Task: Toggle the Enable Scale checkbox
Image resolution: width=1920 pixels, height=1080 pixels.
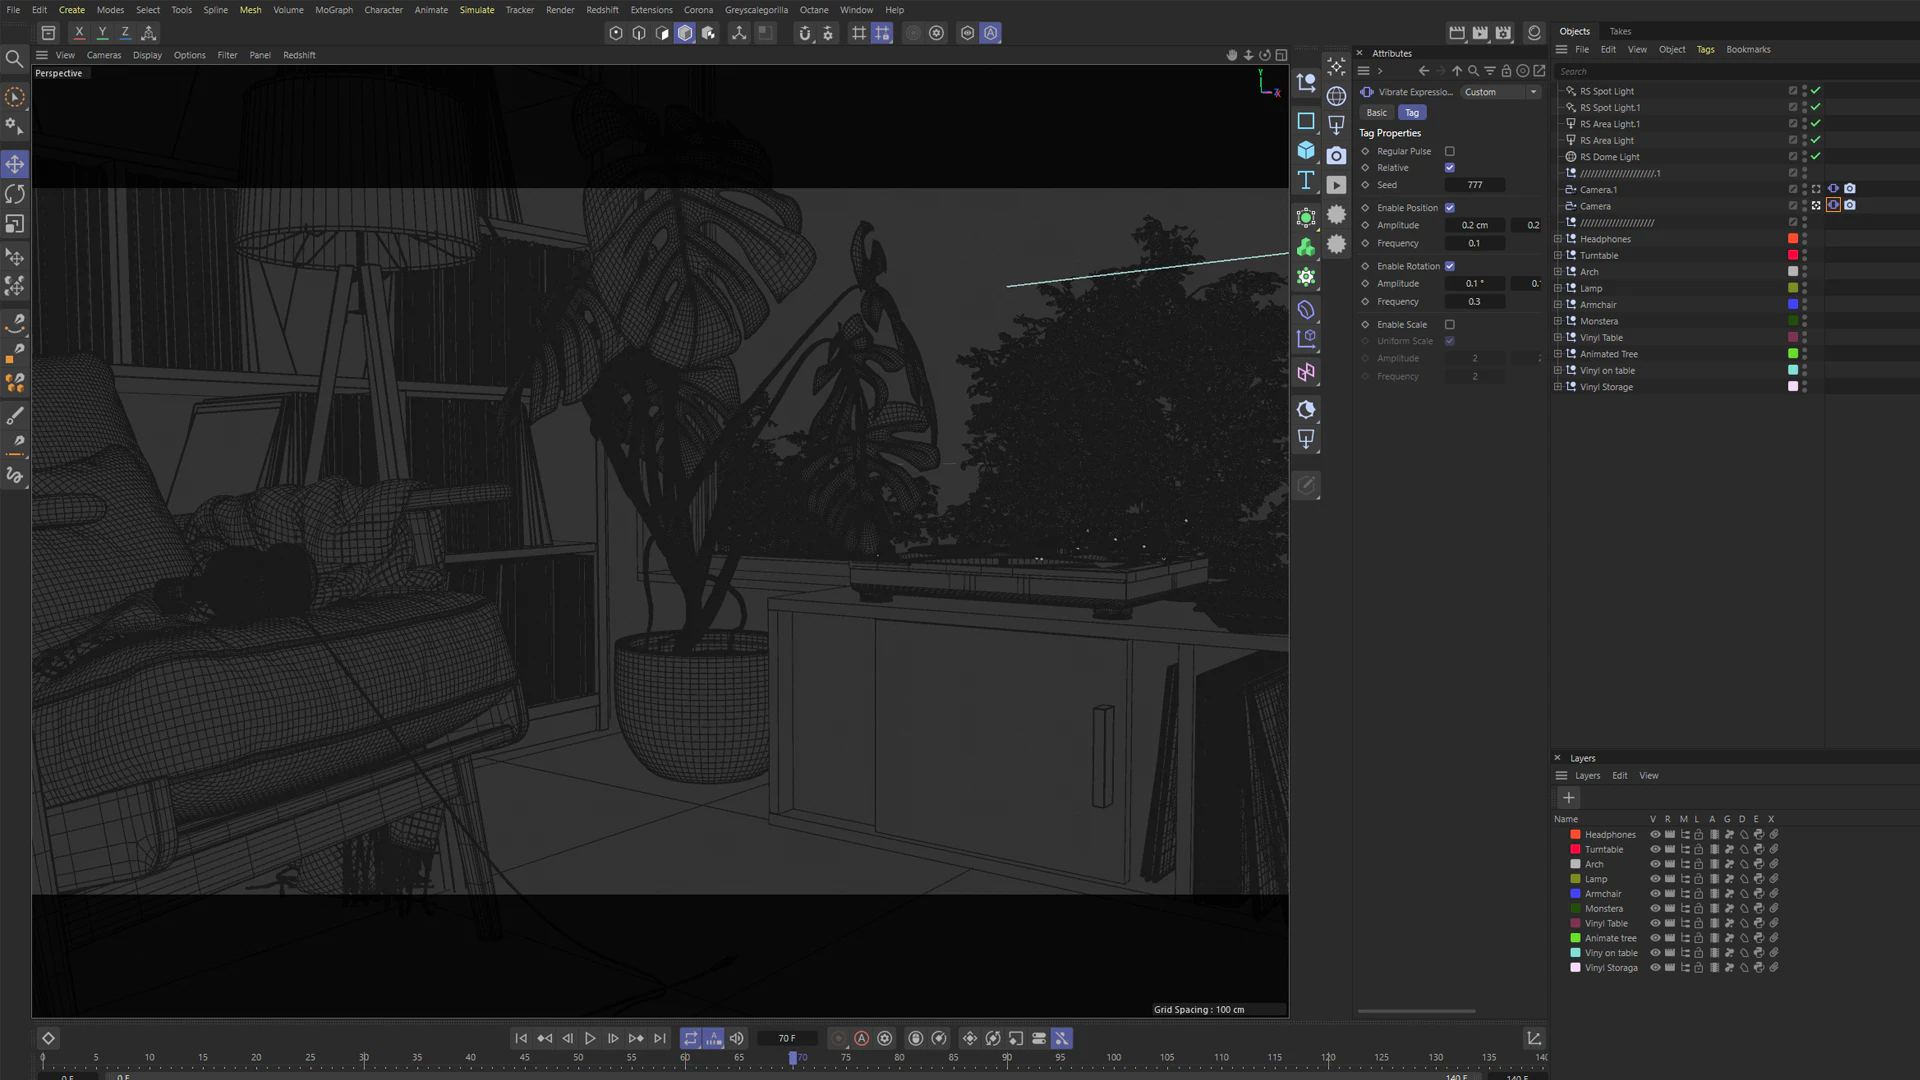Action: (1450, 325)
